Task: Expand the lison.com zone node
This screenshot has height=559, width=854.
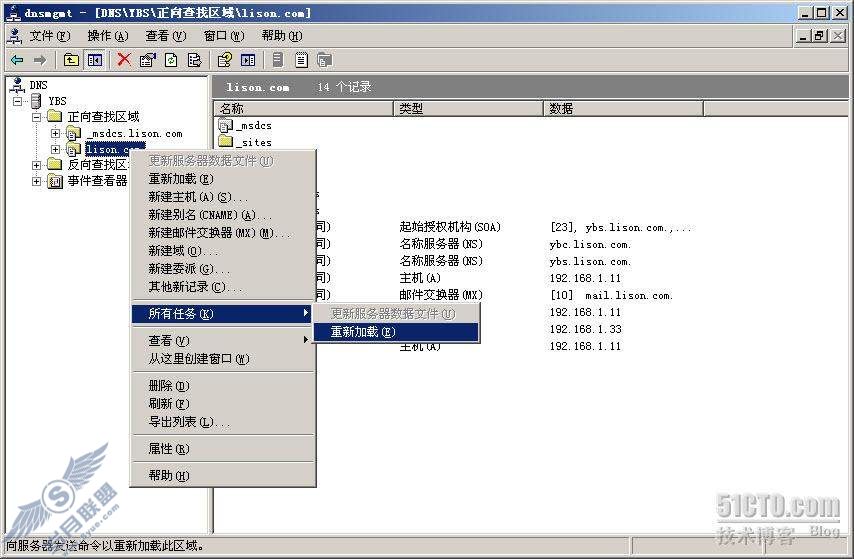Action: pyautogui.click(x=55, y=149)
